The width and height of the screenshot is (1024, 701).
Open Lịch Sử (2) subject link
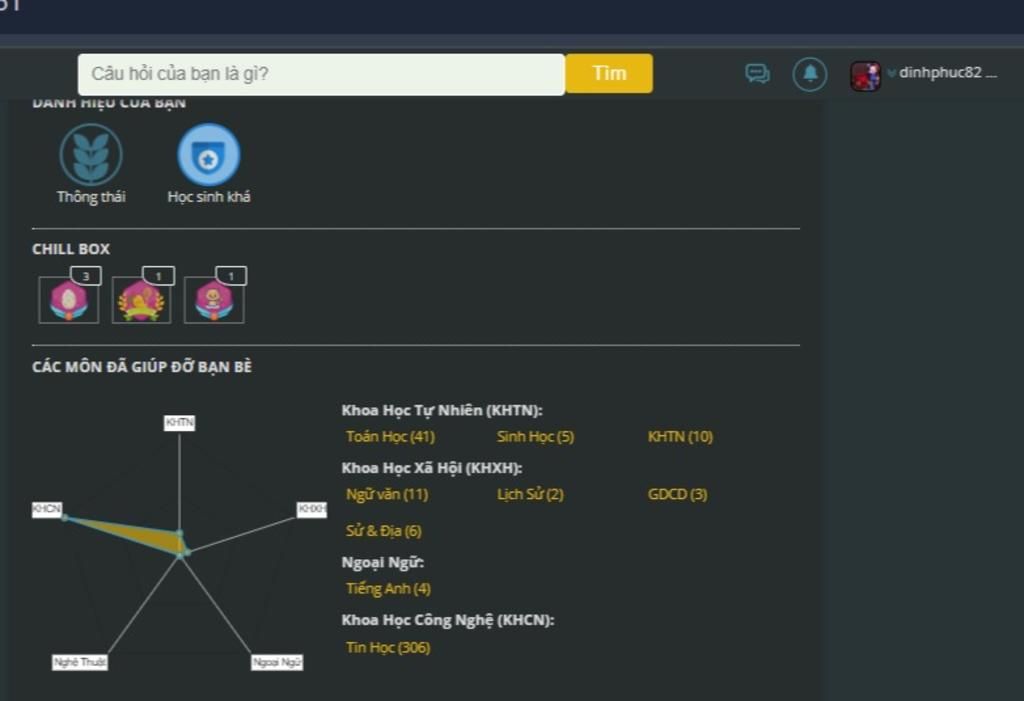coord(530,495)
